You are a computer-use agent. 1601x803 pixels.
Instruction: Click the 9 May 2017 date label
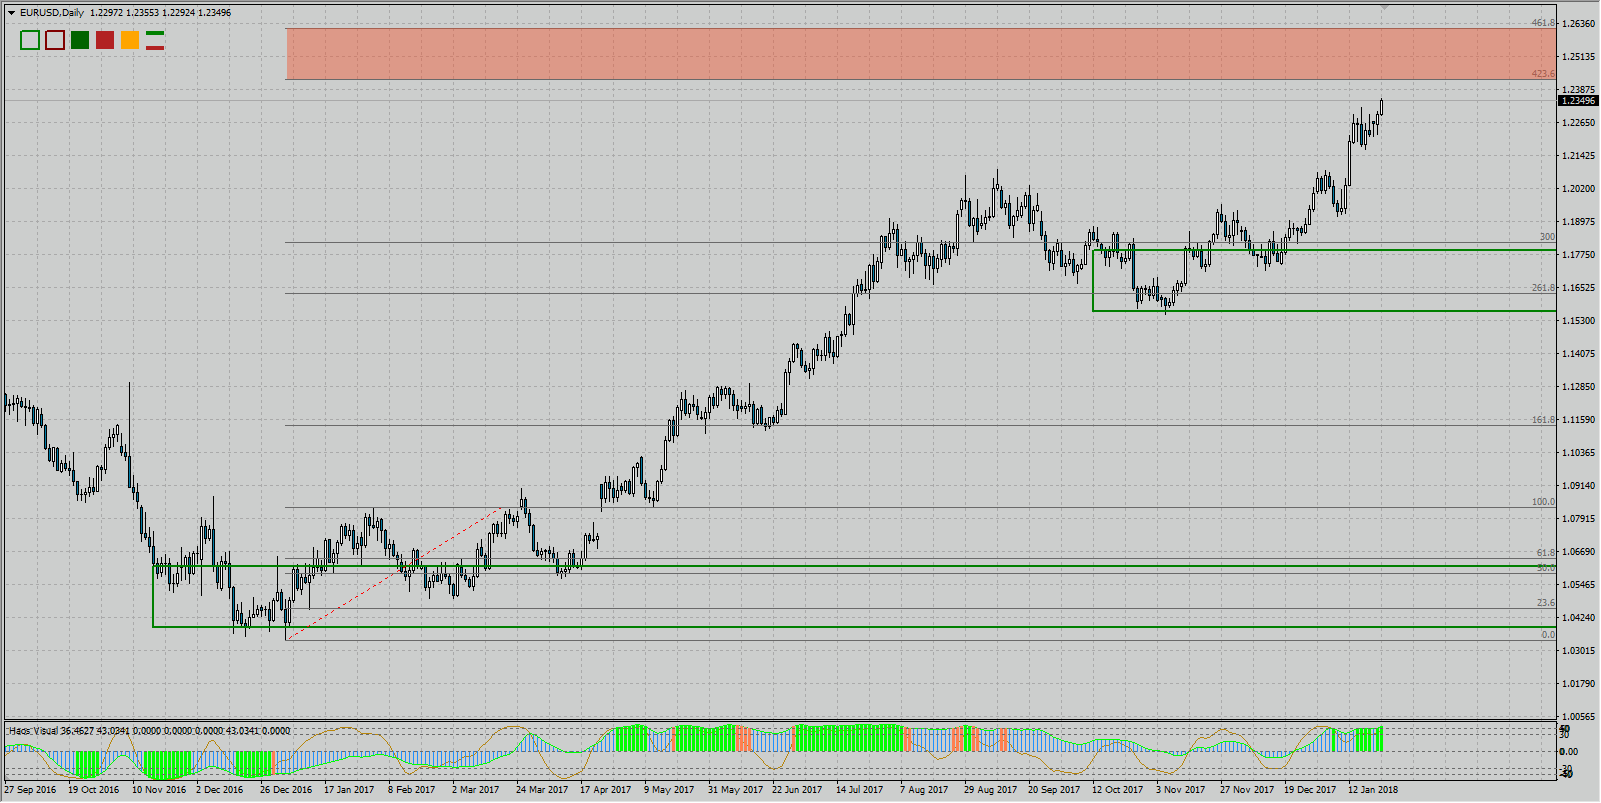669,790
